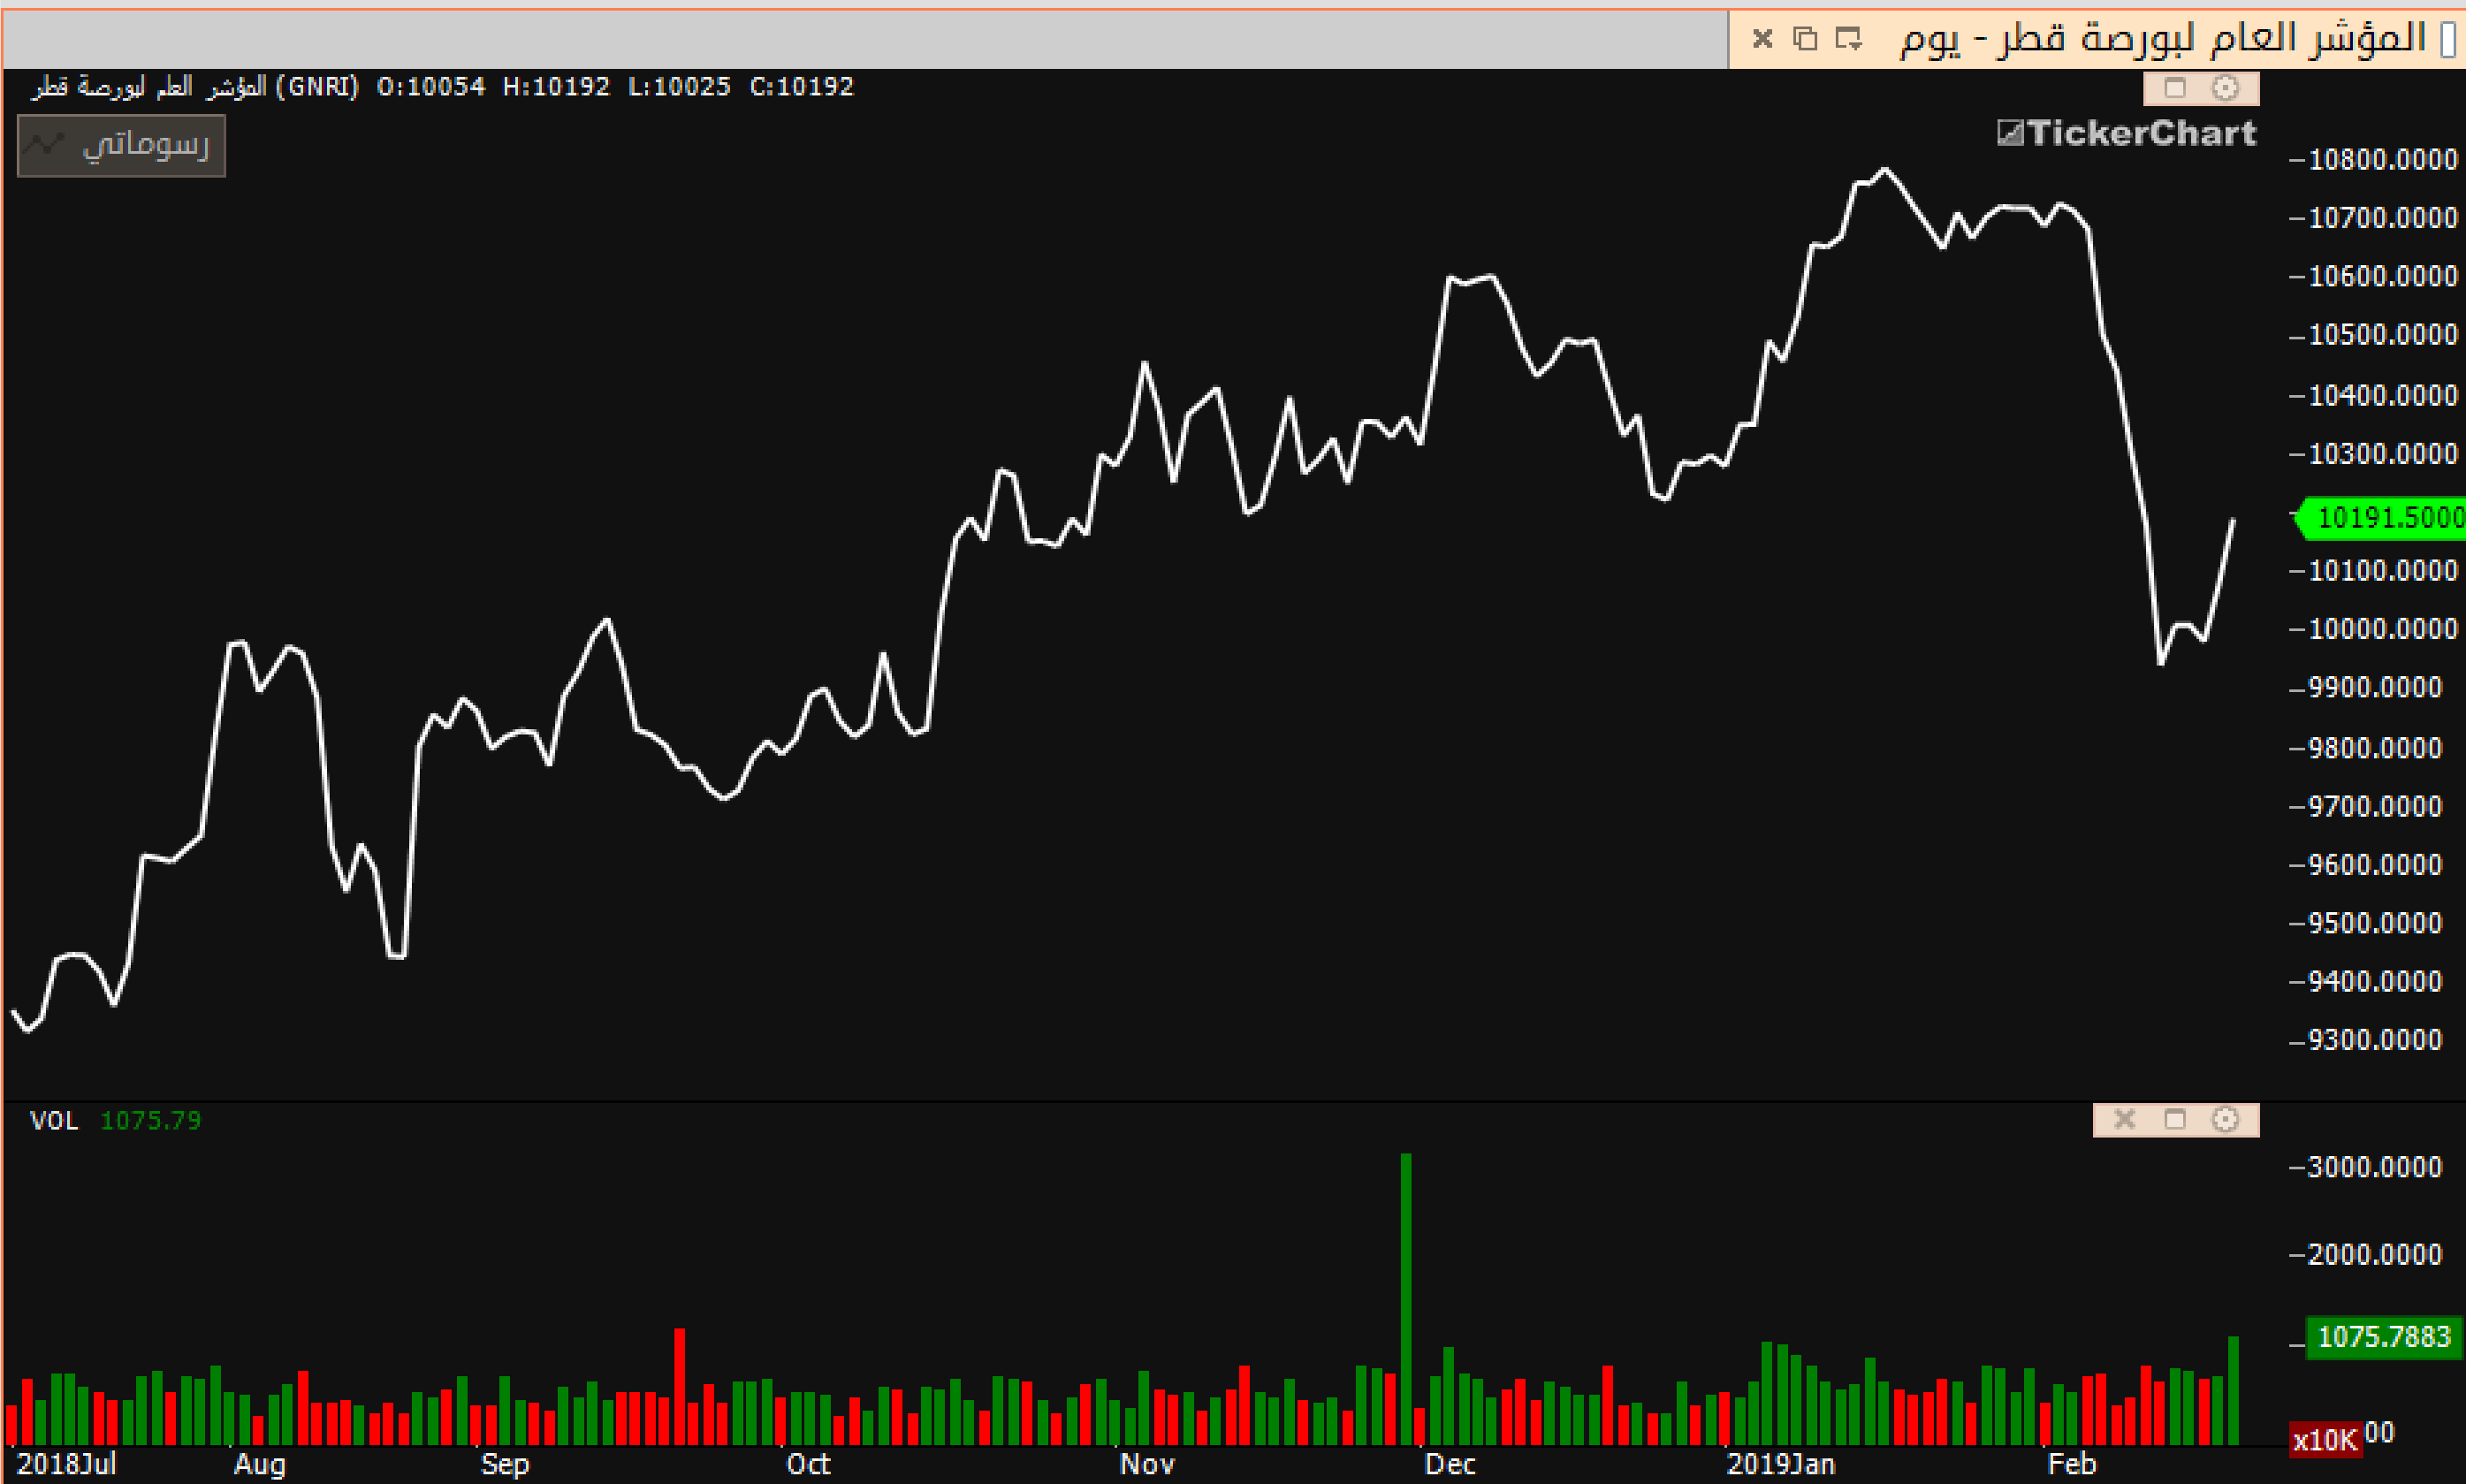Click the C:10192 close value

coord(802,87)
